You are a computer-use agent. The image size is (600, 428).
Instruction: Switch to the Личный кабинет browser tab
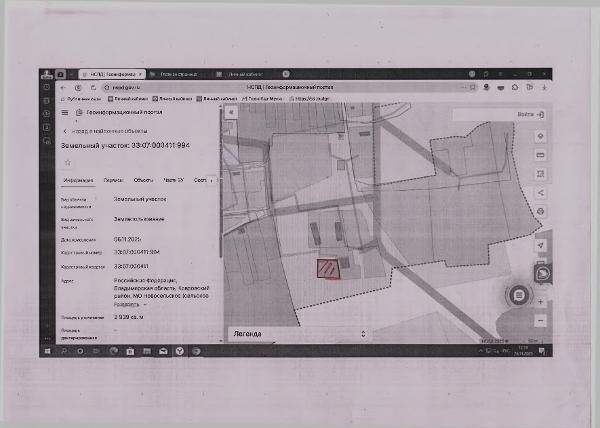tap(245, 74)
